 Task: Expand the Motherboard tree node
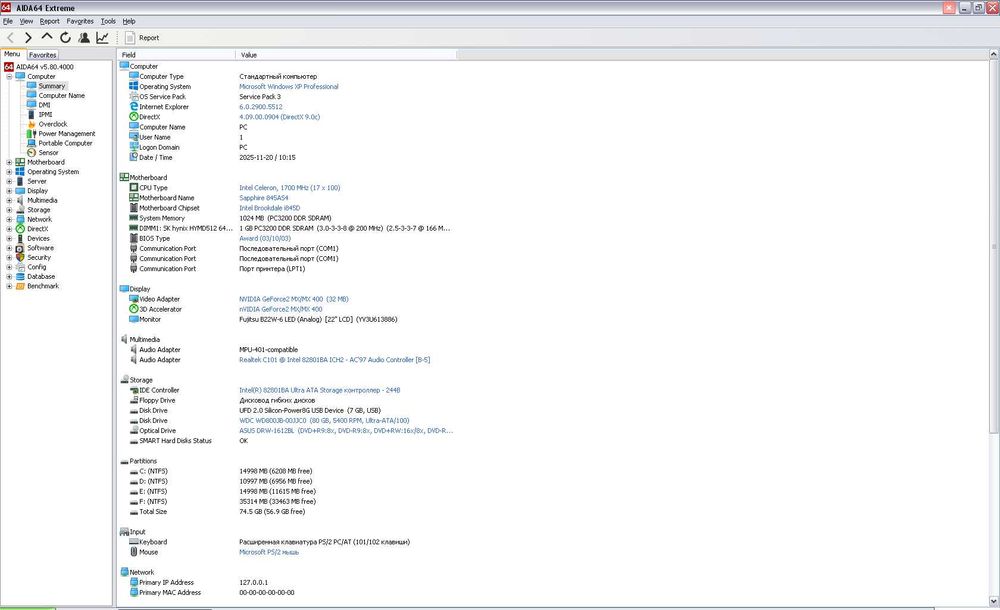tap(10, 162)
